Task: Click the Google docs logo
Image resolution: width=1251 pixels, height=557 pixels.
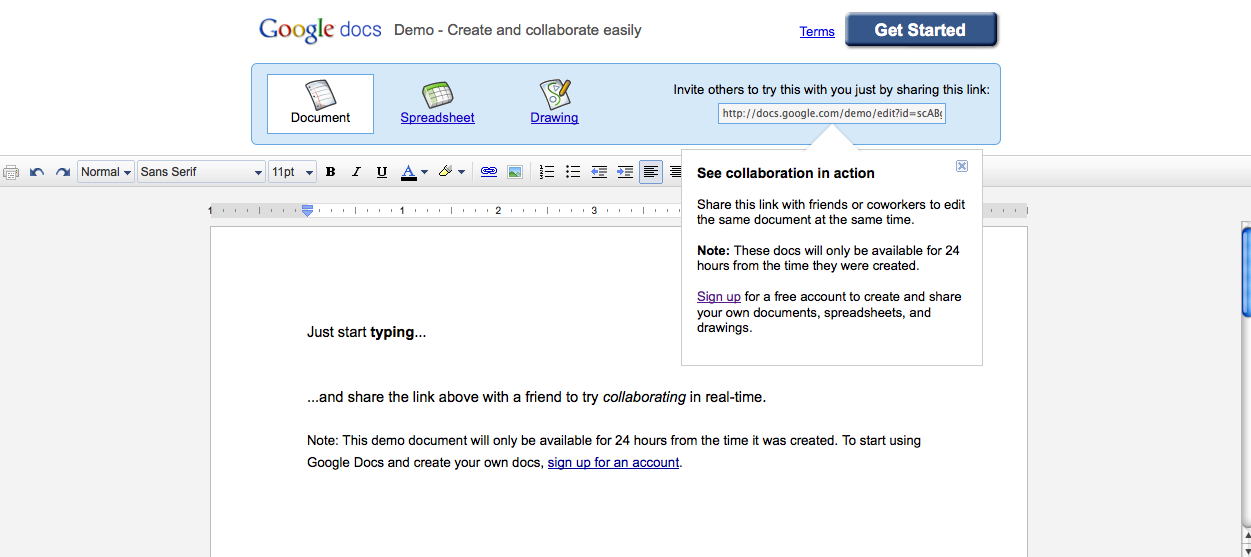Action: 320,30
